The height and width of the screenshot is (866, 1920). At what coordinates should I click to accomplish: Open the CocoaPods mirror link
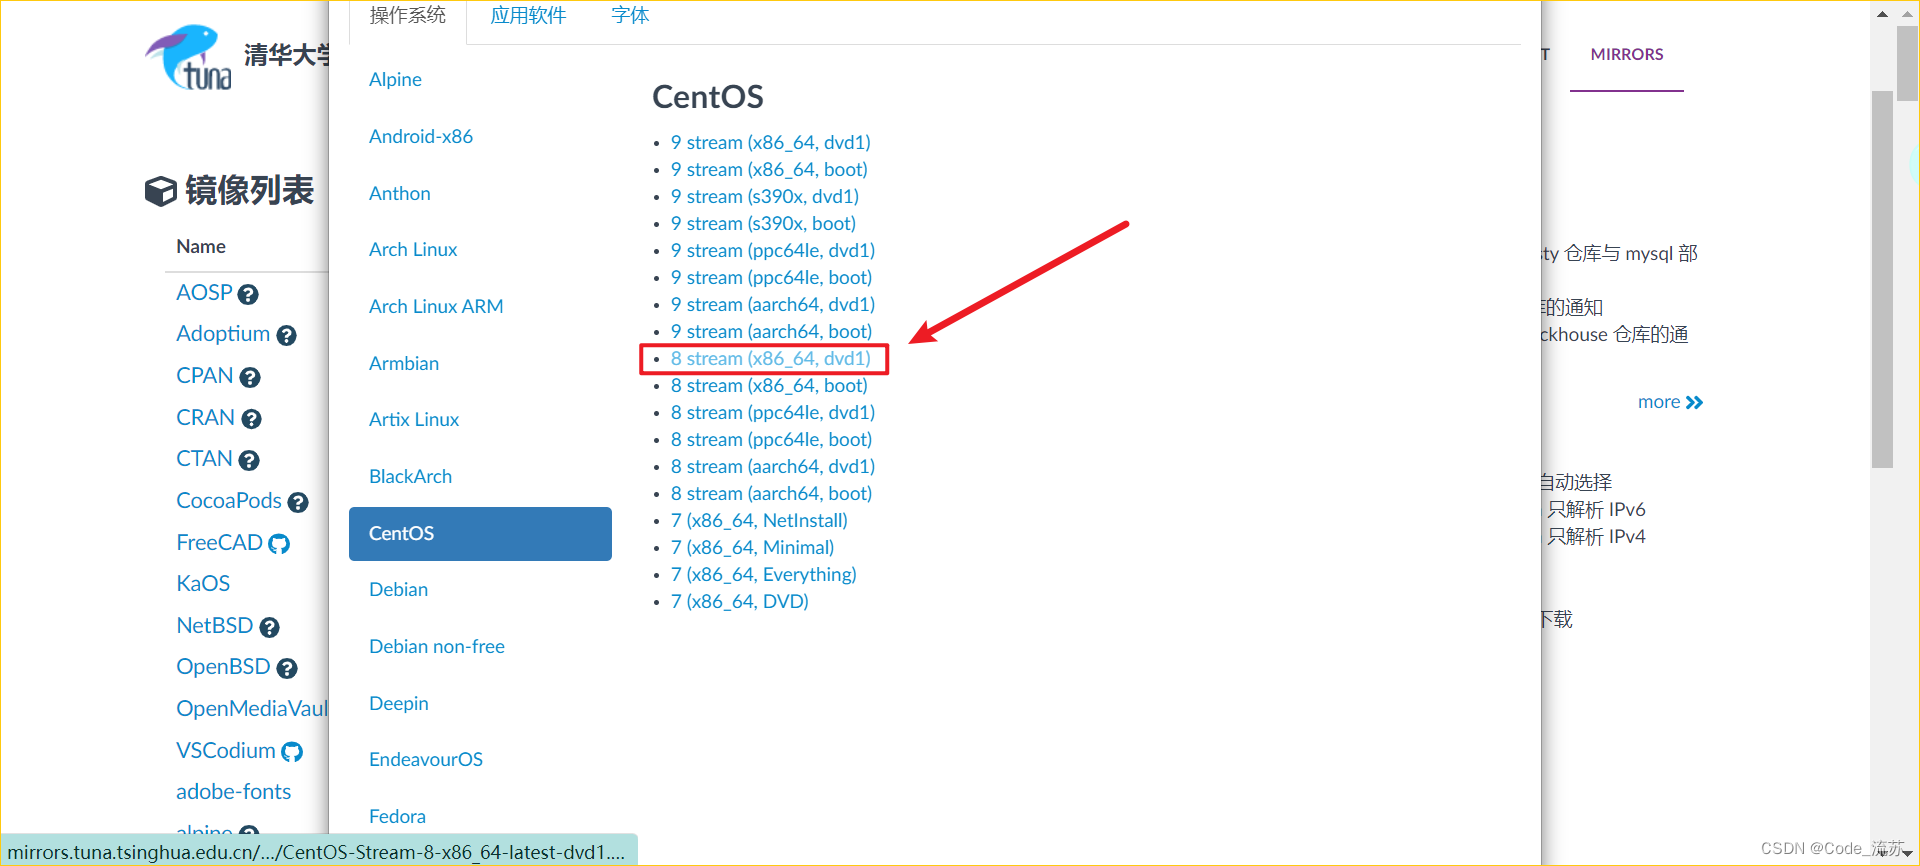point(229,501)
